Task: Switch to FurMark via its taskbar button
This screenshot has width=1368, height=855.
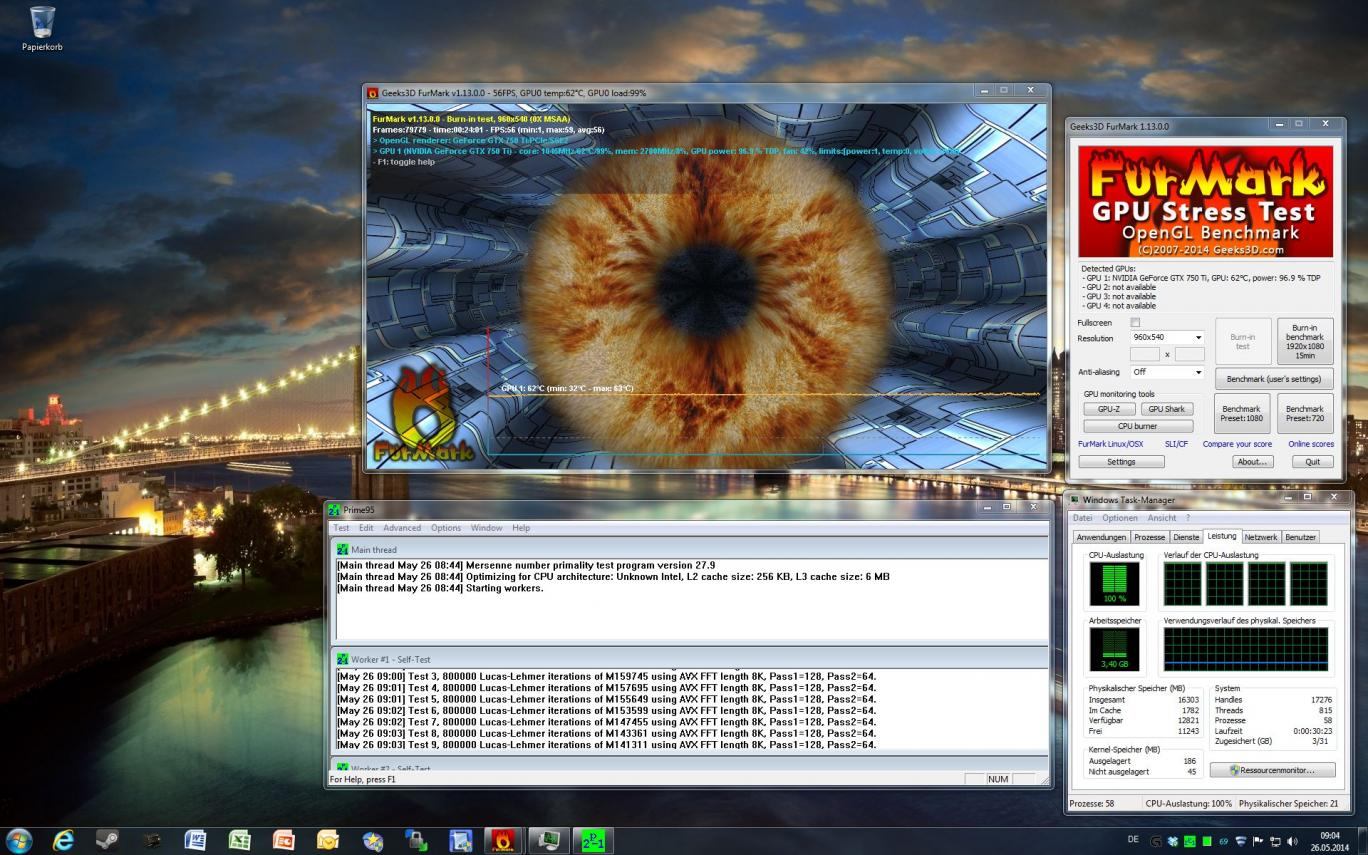Action: tap(504, 841)
